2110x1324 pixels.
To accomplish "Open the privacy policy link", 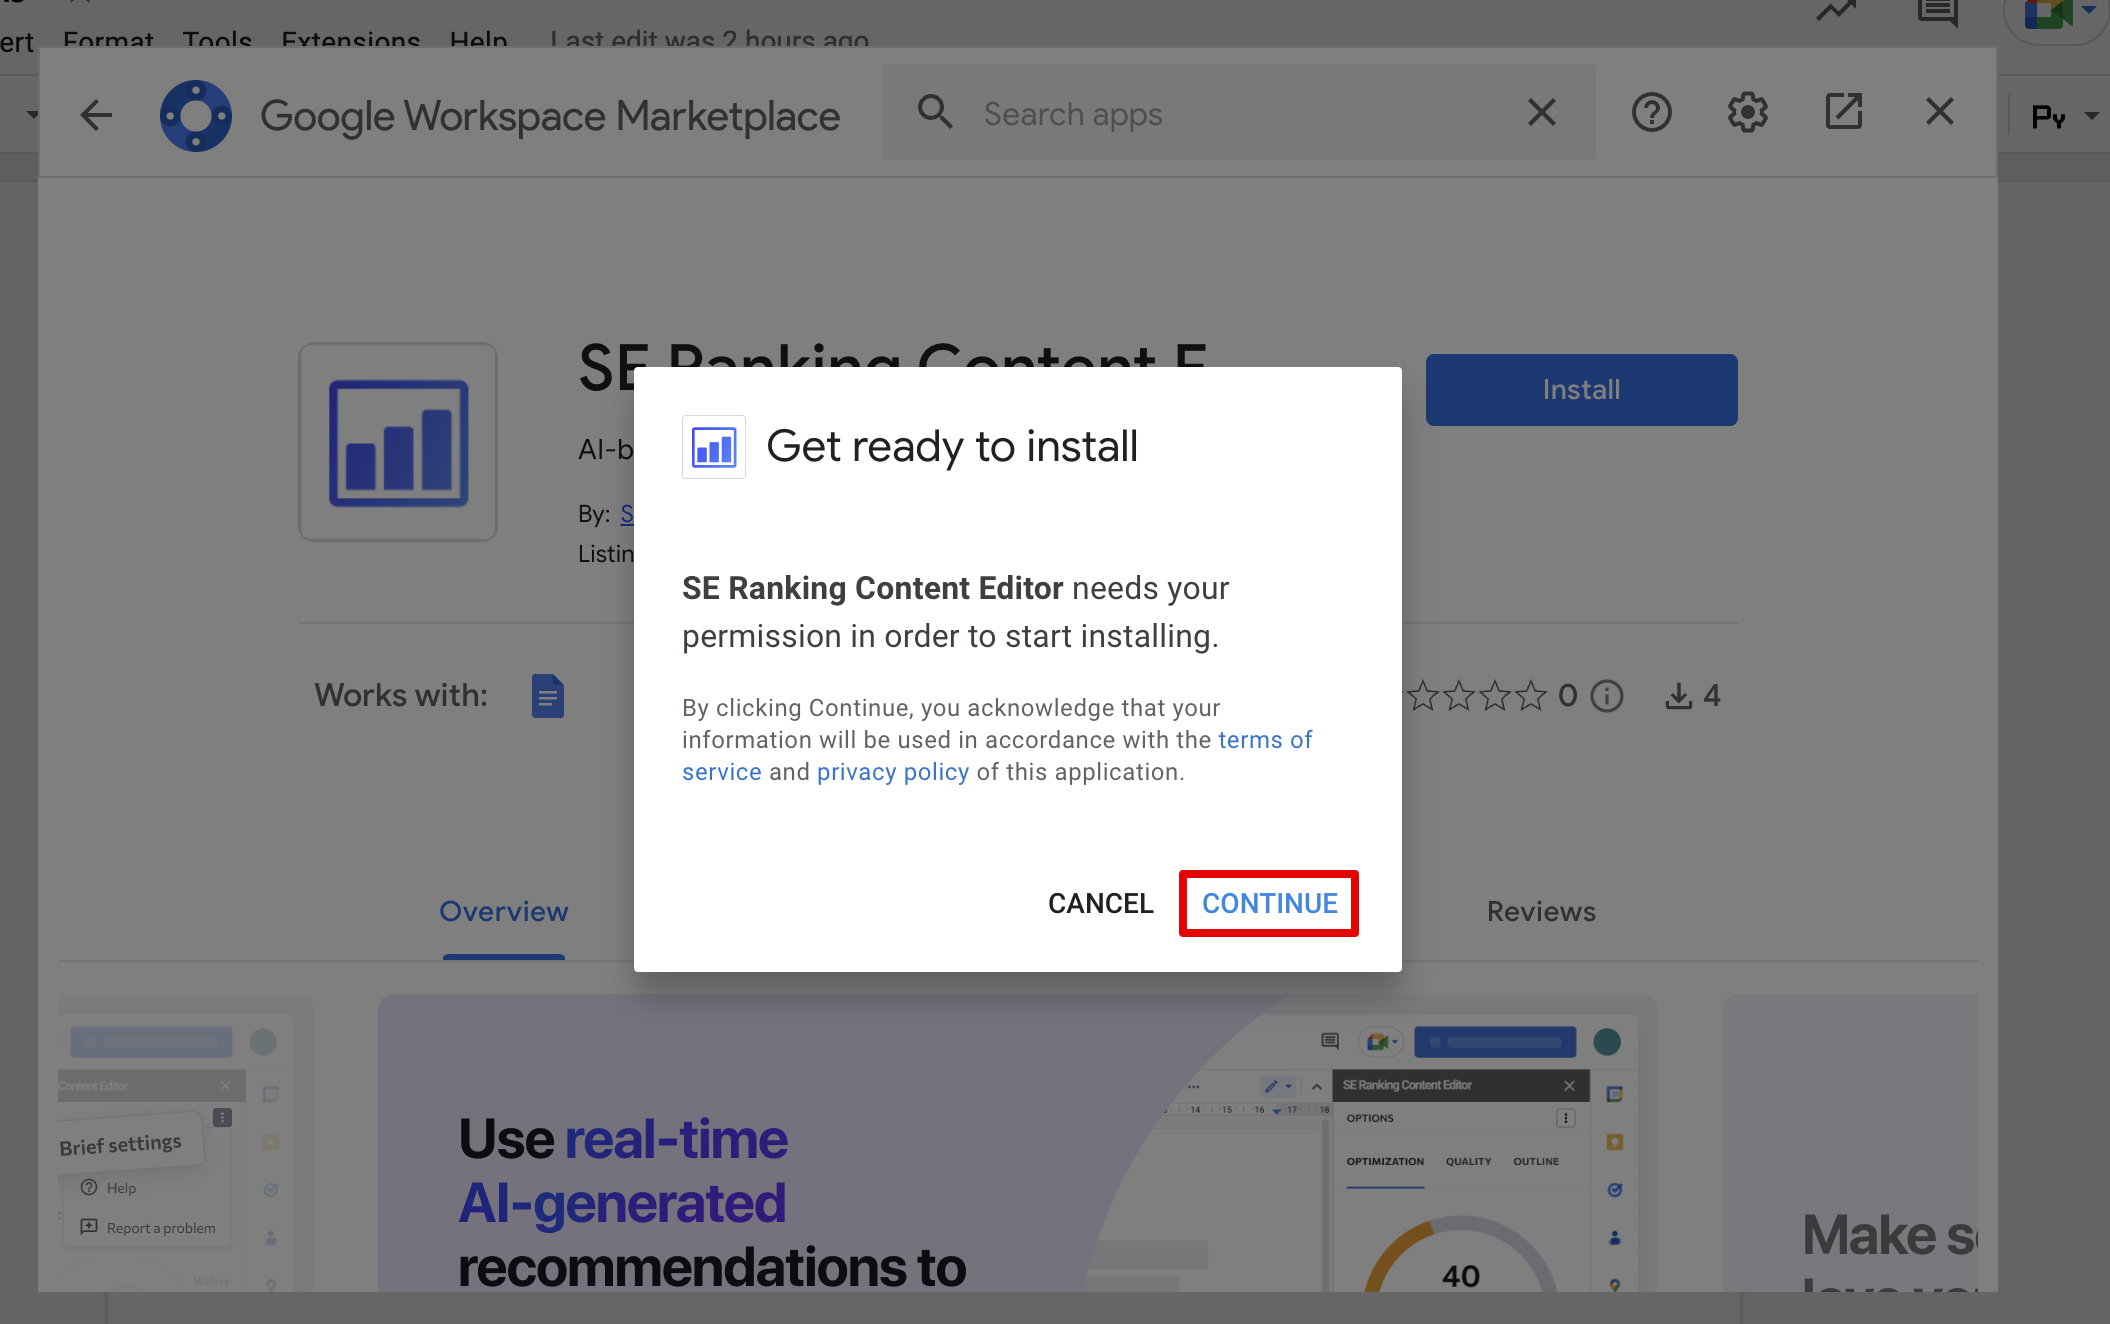I will 892,772.
